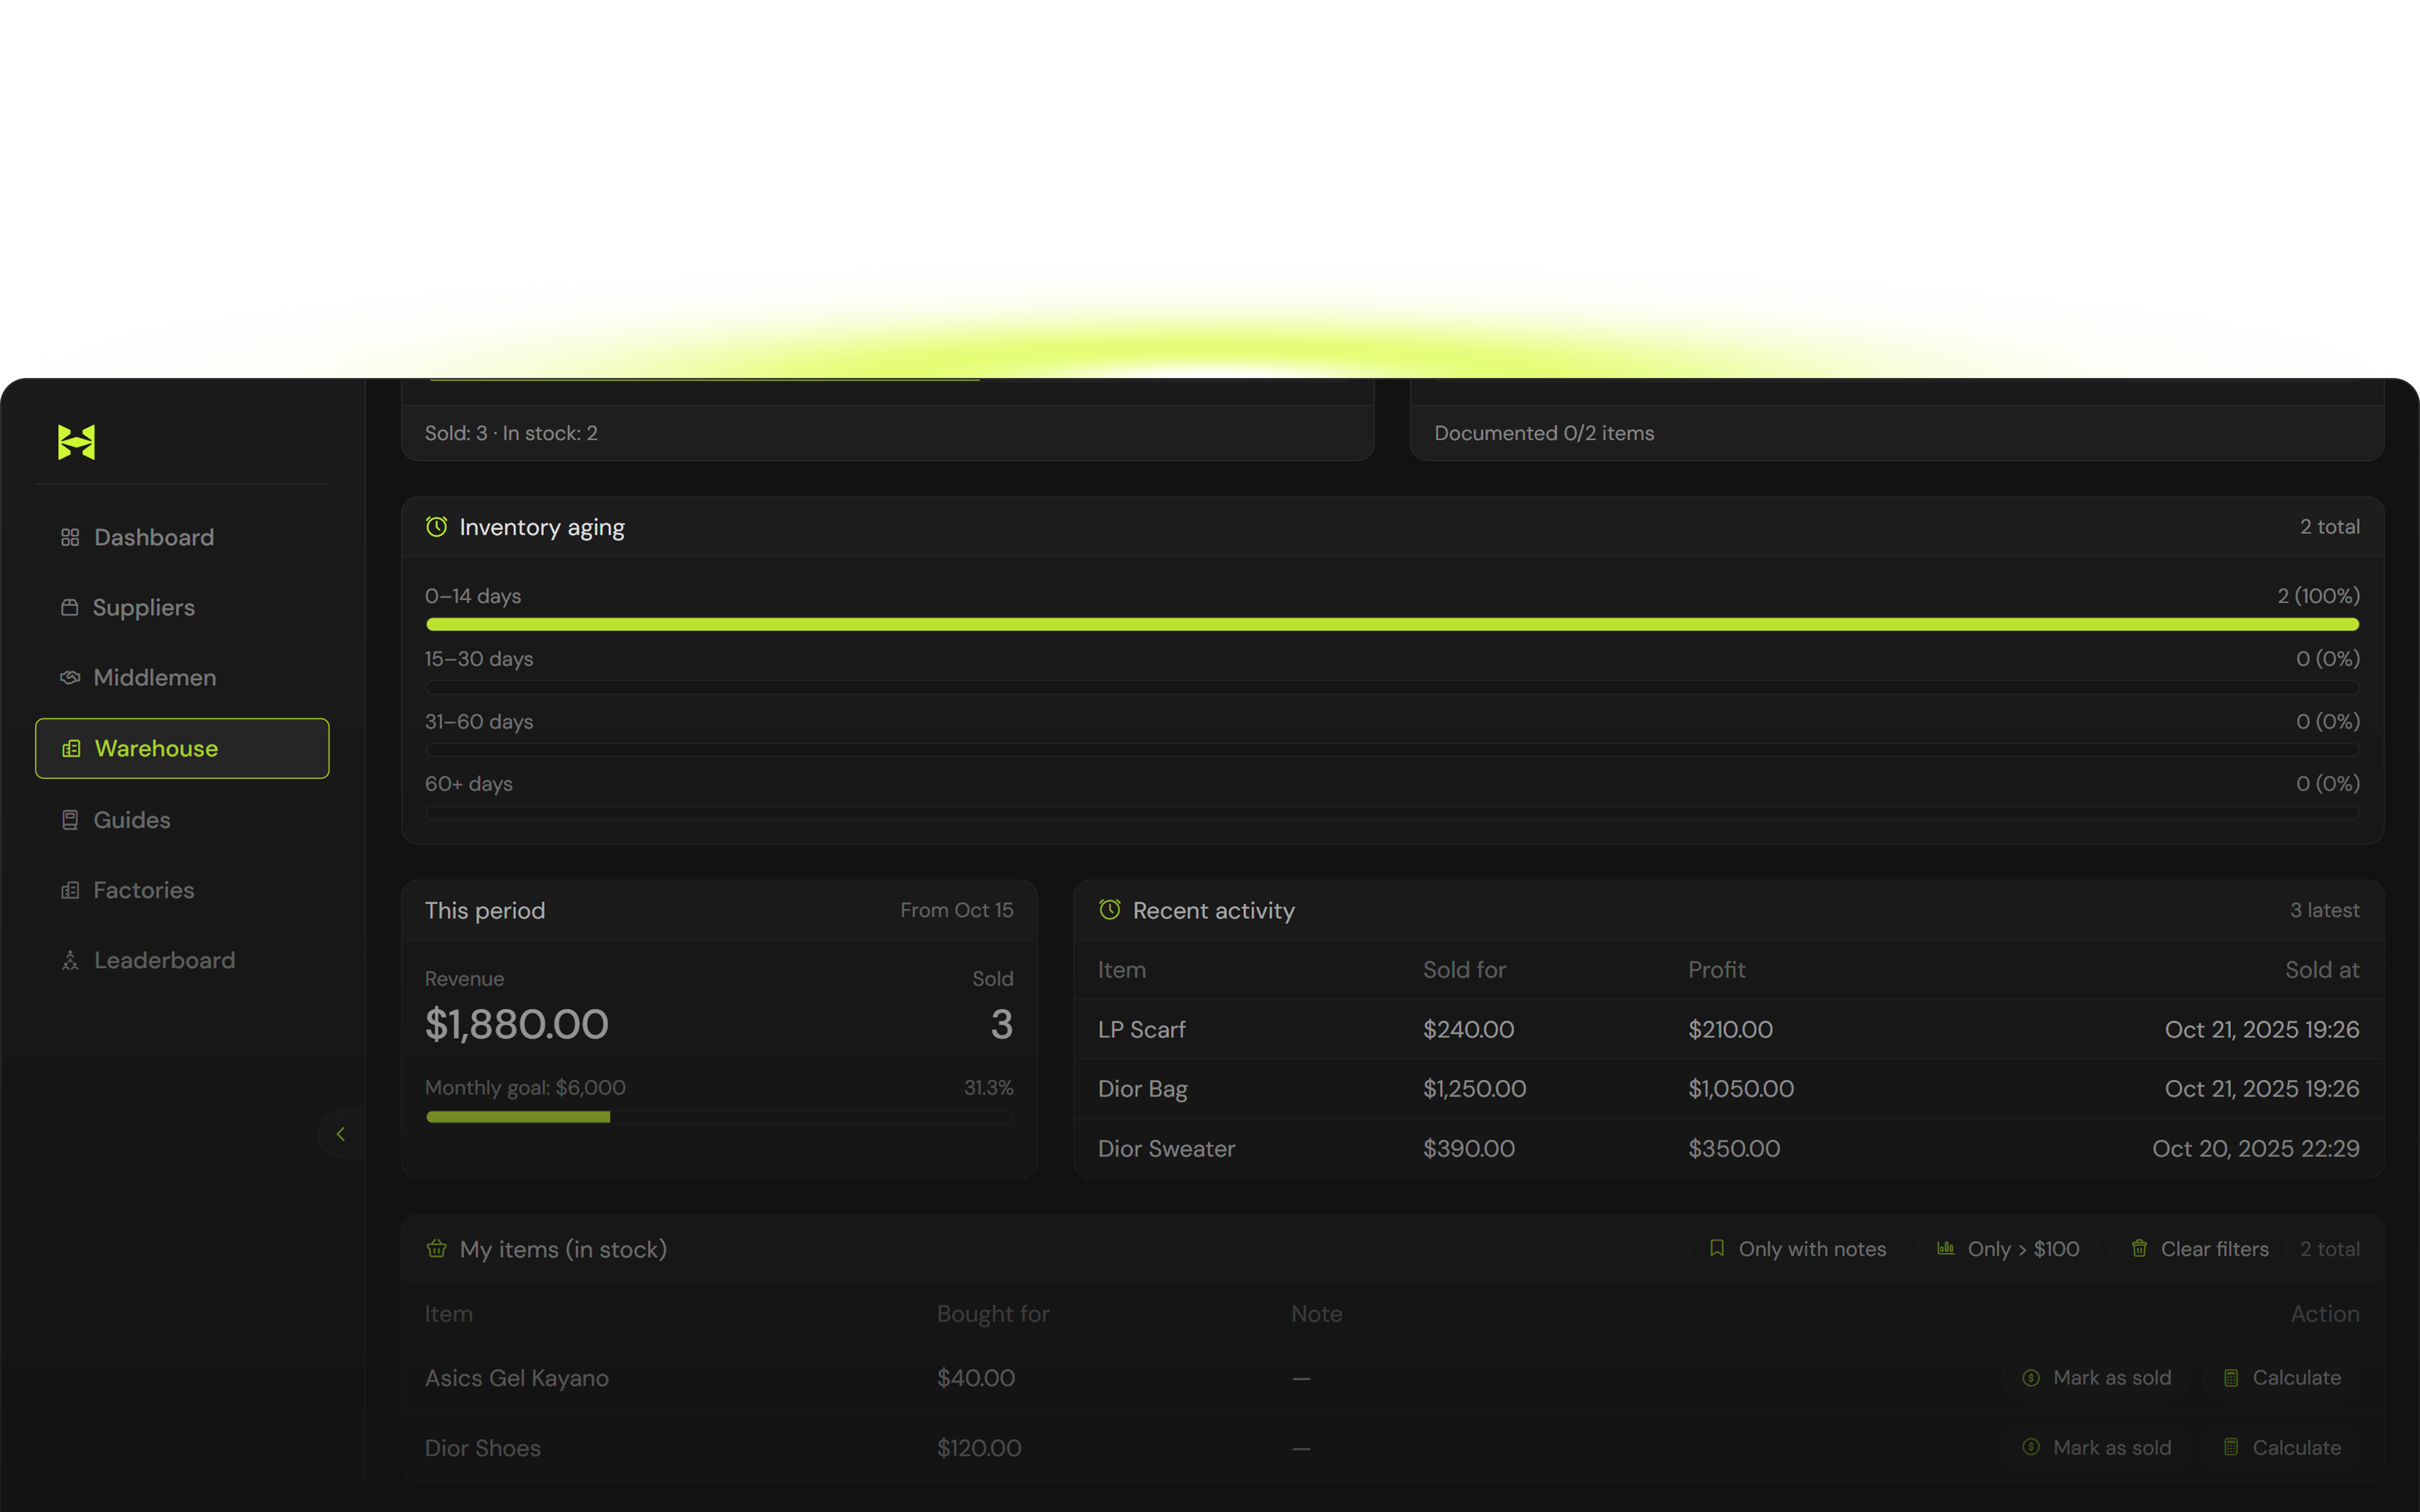2420x1512 pixels.
Task: Toggle the Only with notes filter
Action: (1797, 1249)
